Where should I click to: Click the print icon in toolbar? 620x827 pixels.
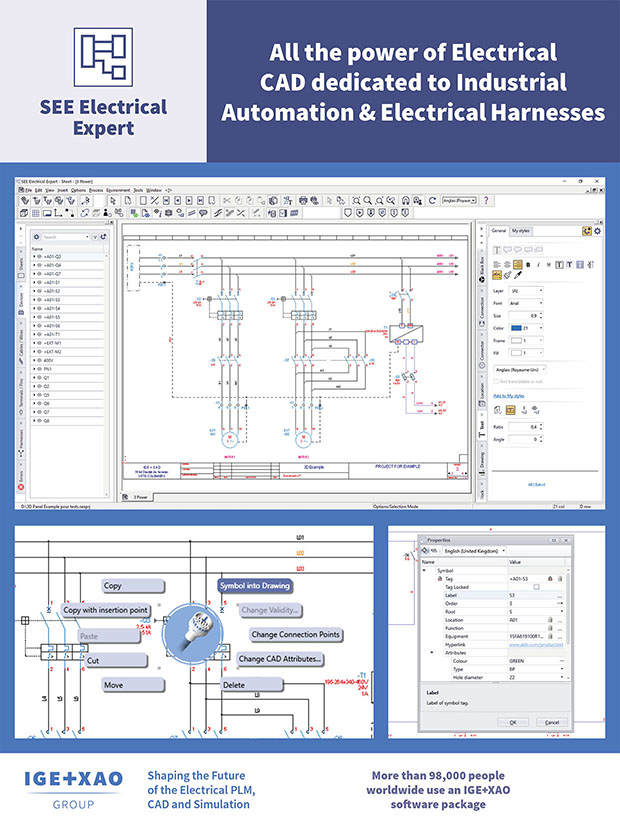[x=303, y=201]
